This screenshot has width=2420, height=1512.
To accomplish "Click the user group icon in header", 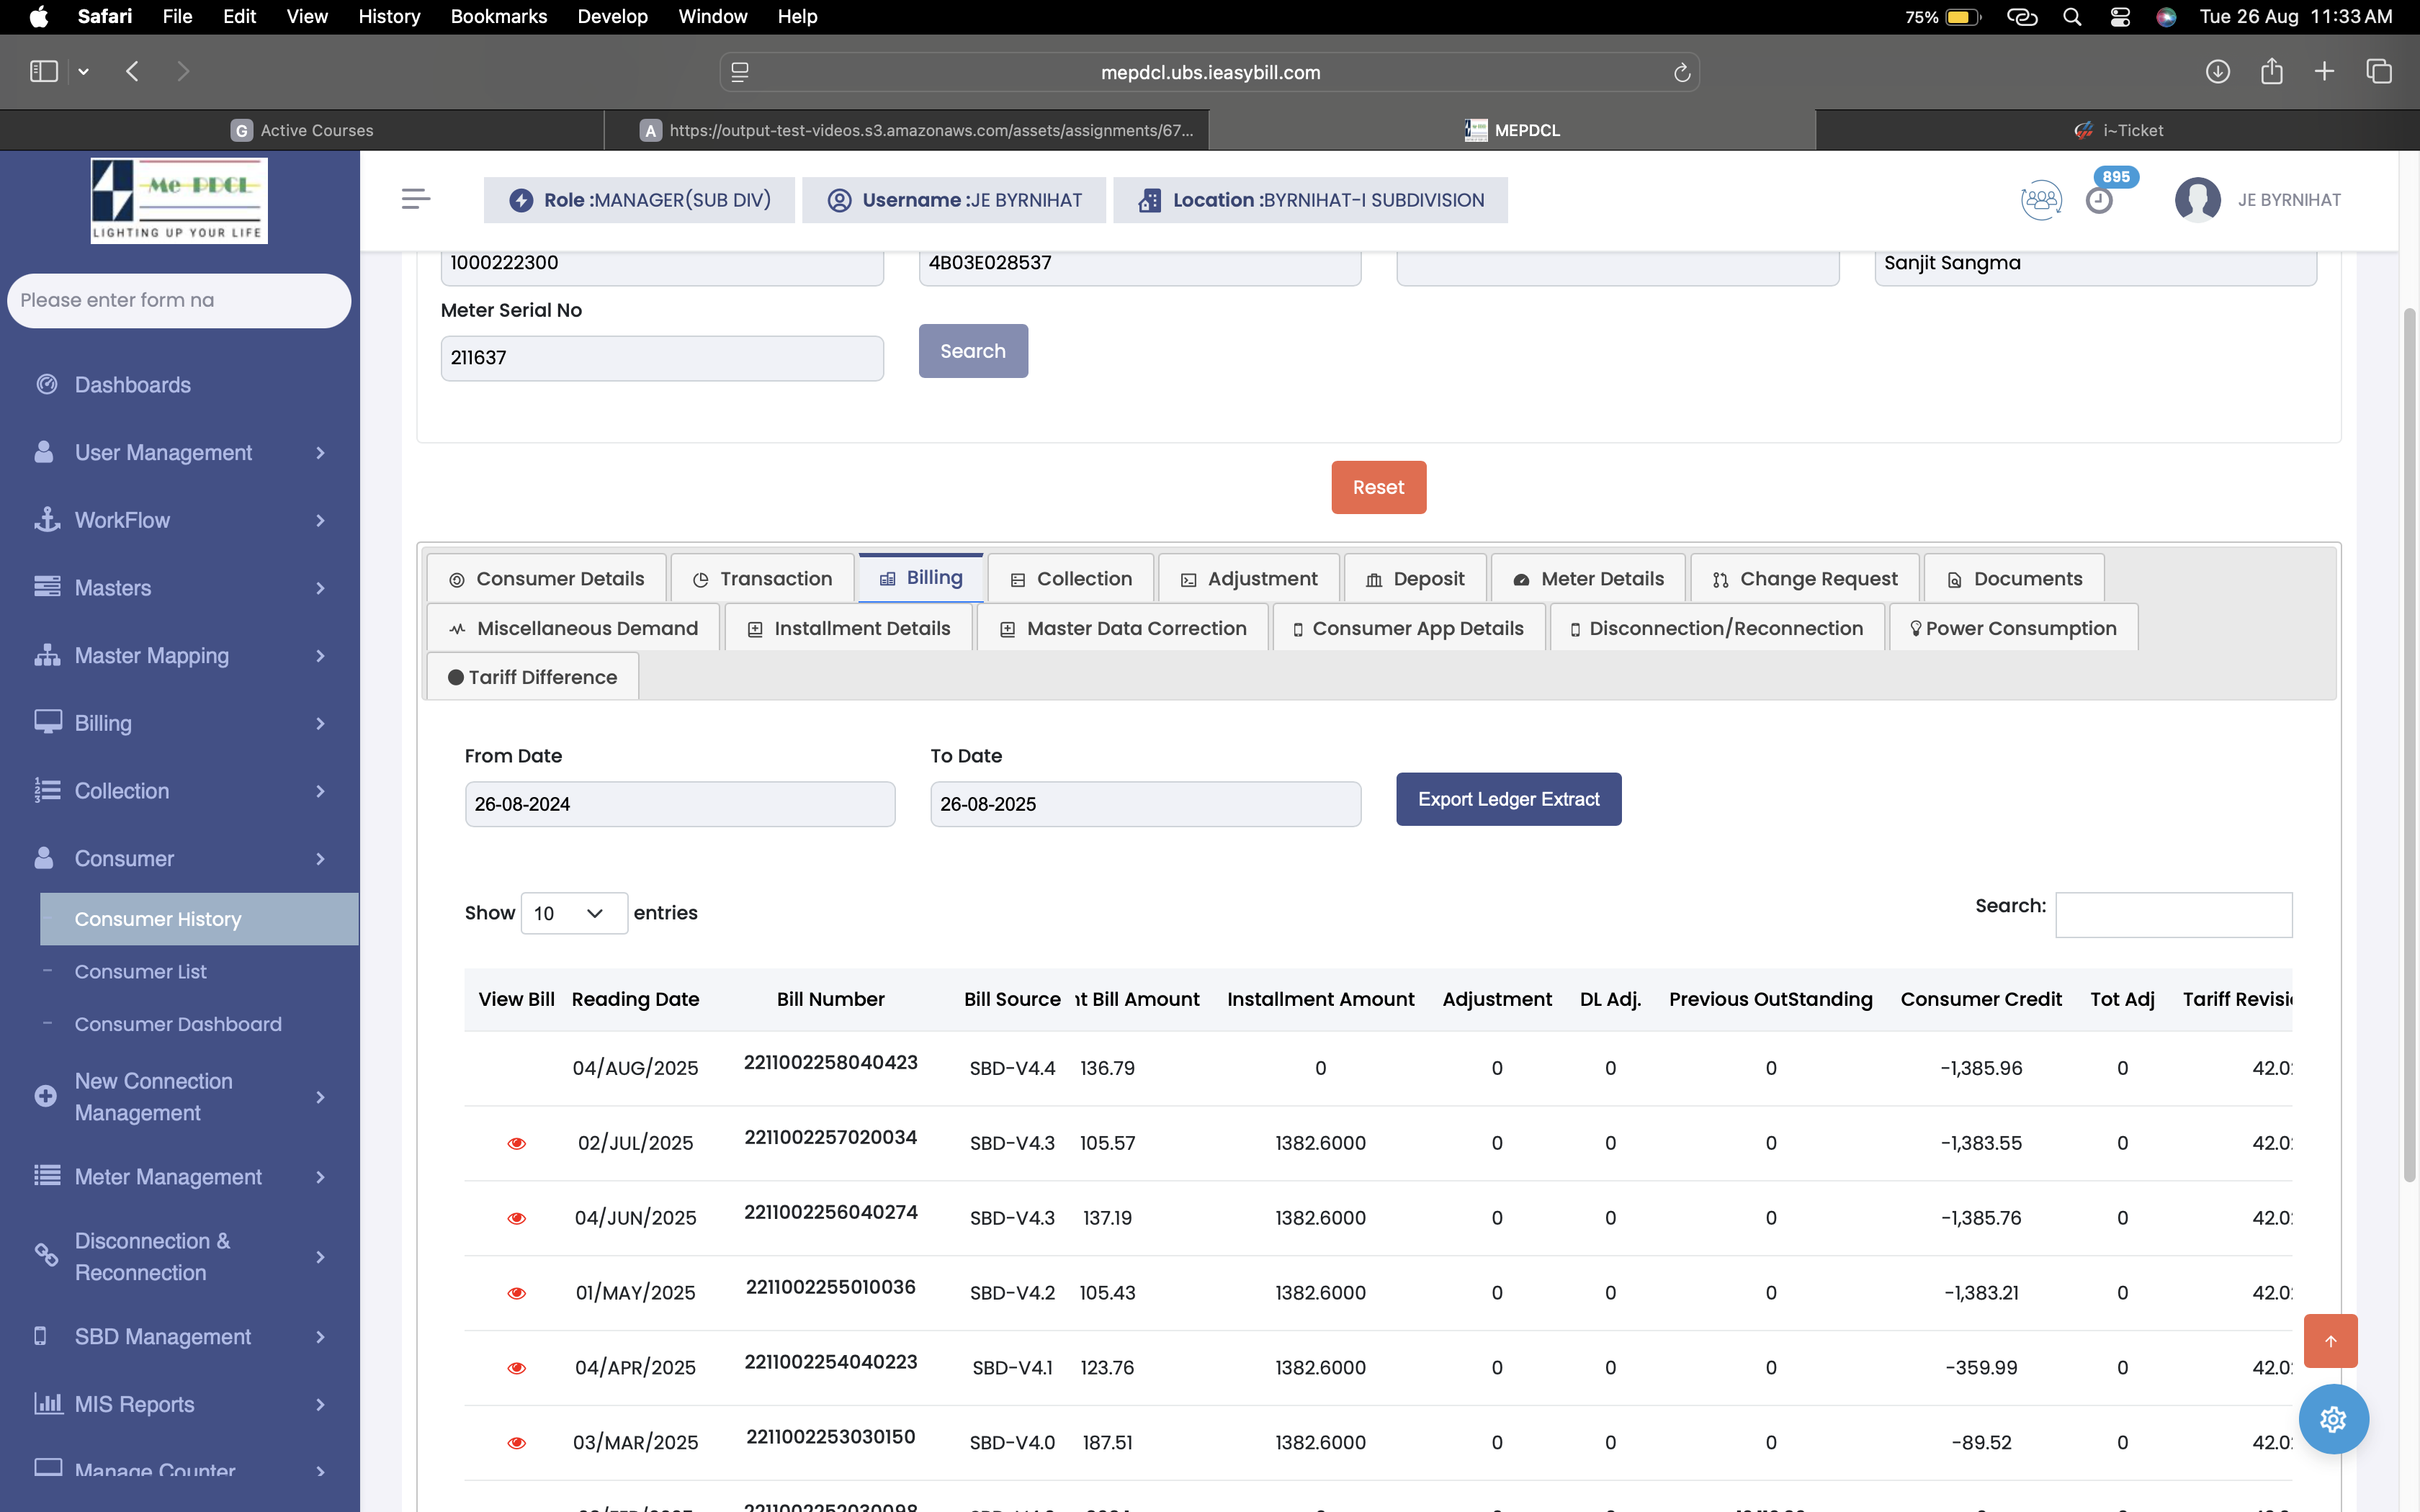I will (2040, 200).
